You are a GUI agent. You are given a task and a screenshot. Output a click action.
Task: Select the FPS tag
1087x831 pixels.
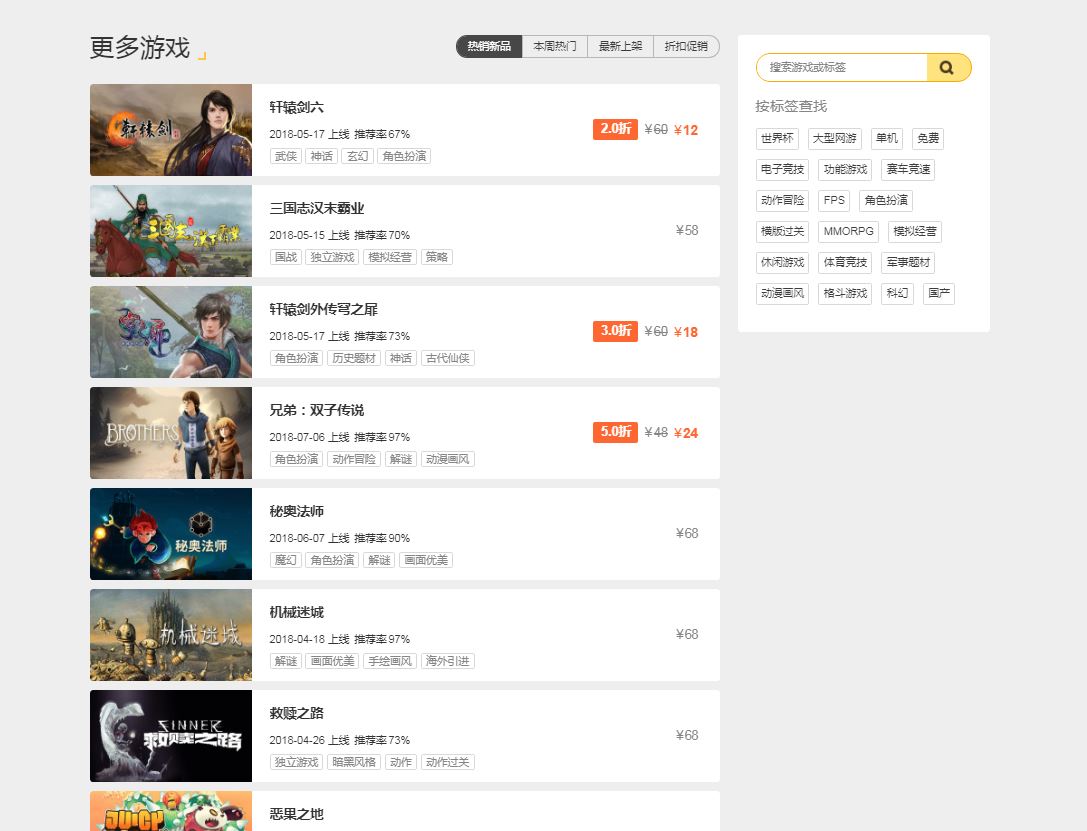click(x=834, y=200)
